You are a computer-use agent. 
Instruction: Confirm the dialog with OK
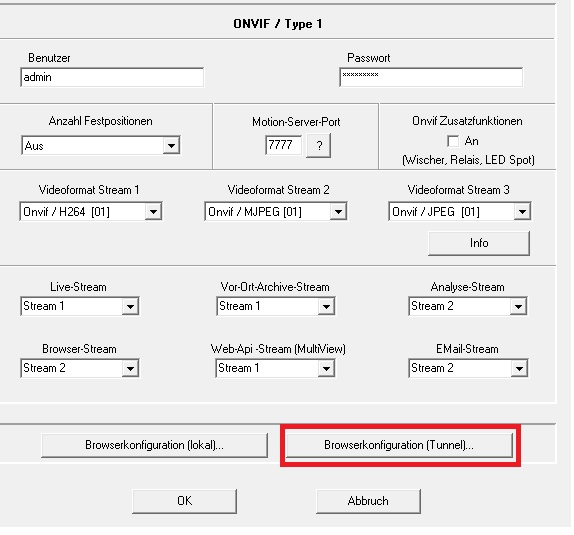tap(184, 501)
